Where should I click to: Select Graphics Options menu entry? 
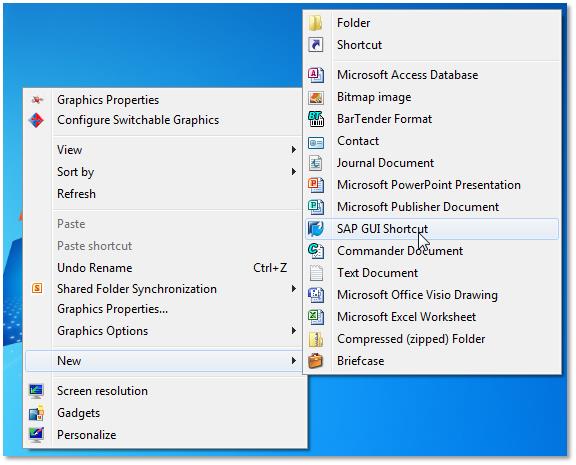pos(102,331)
